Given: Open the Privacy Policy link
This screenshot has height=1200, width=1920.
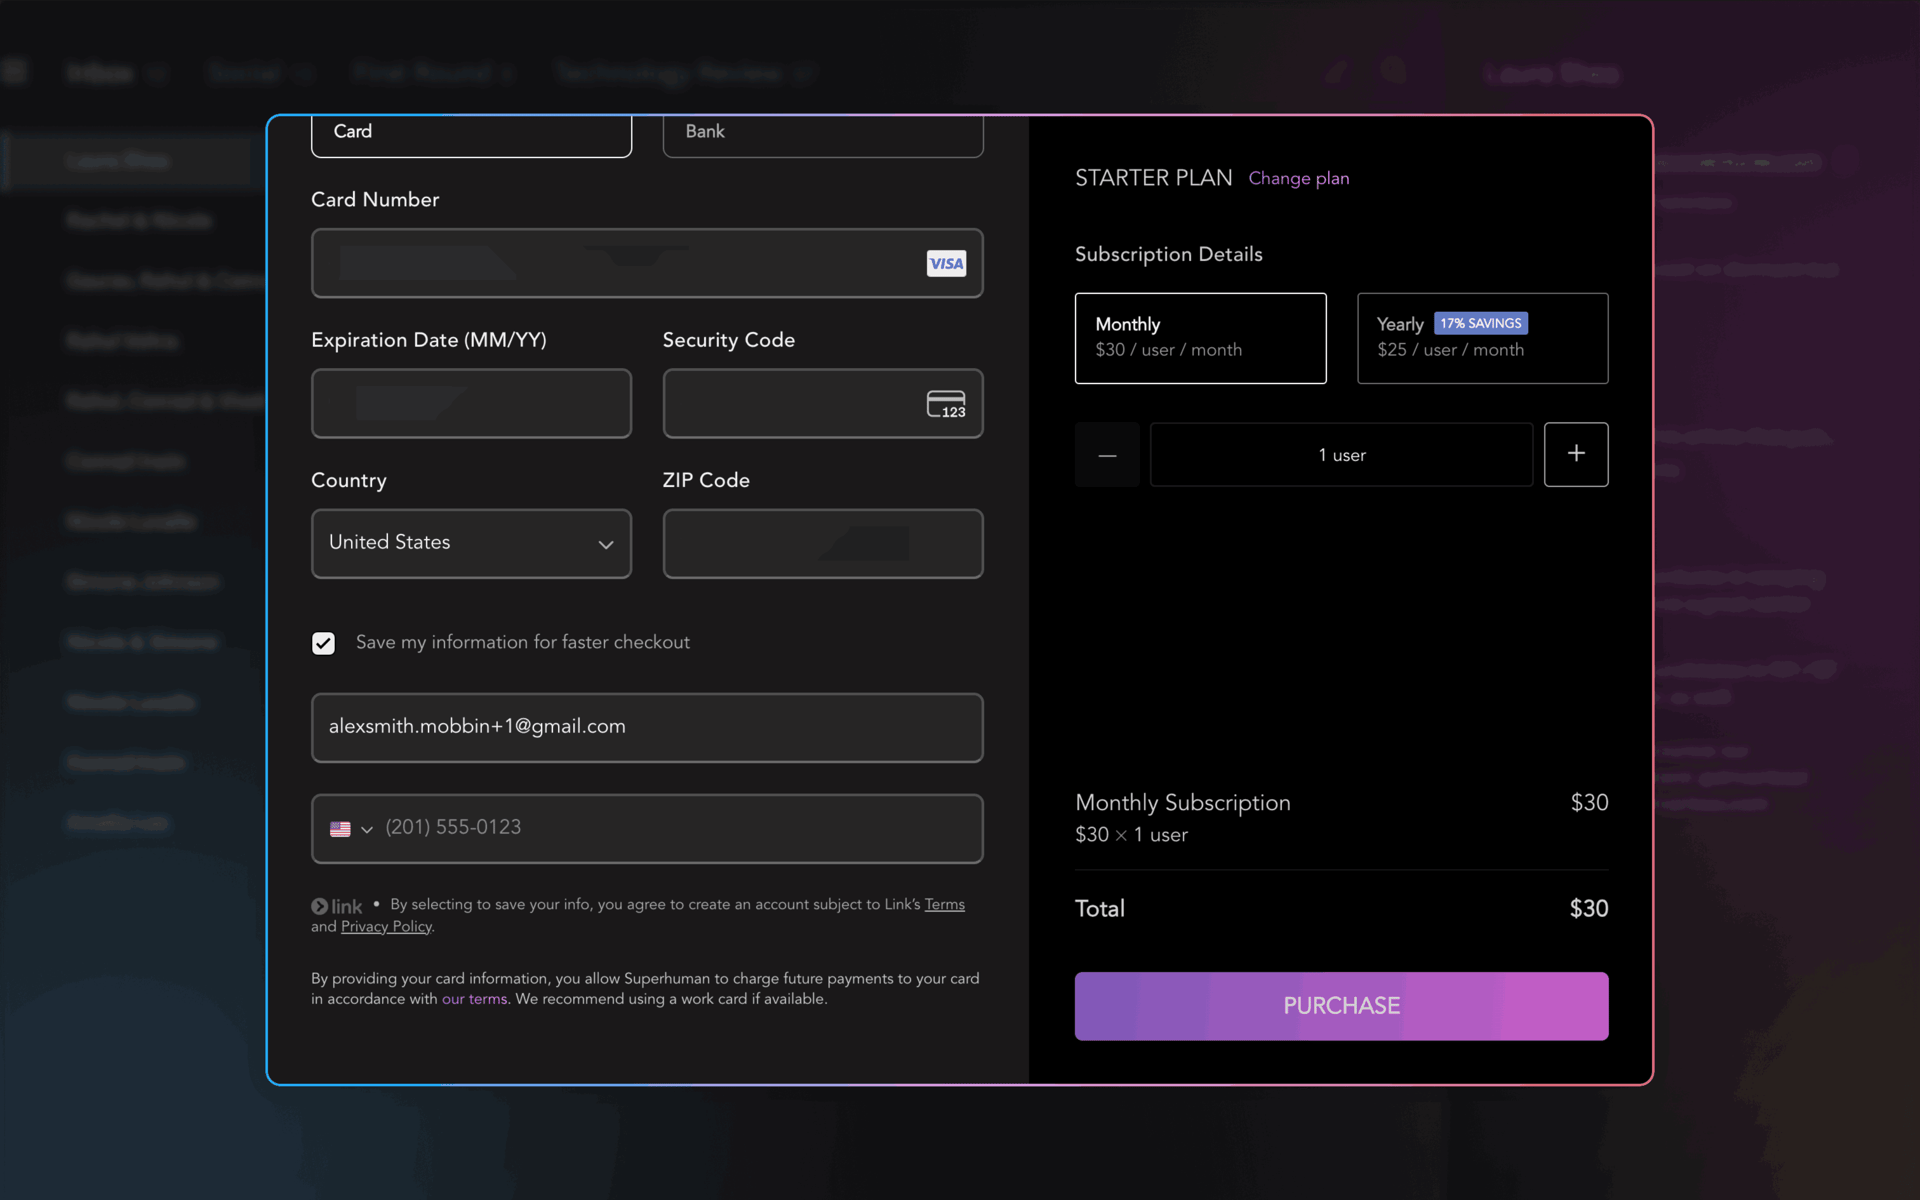Looking at the screenshot, I should 386,926.
